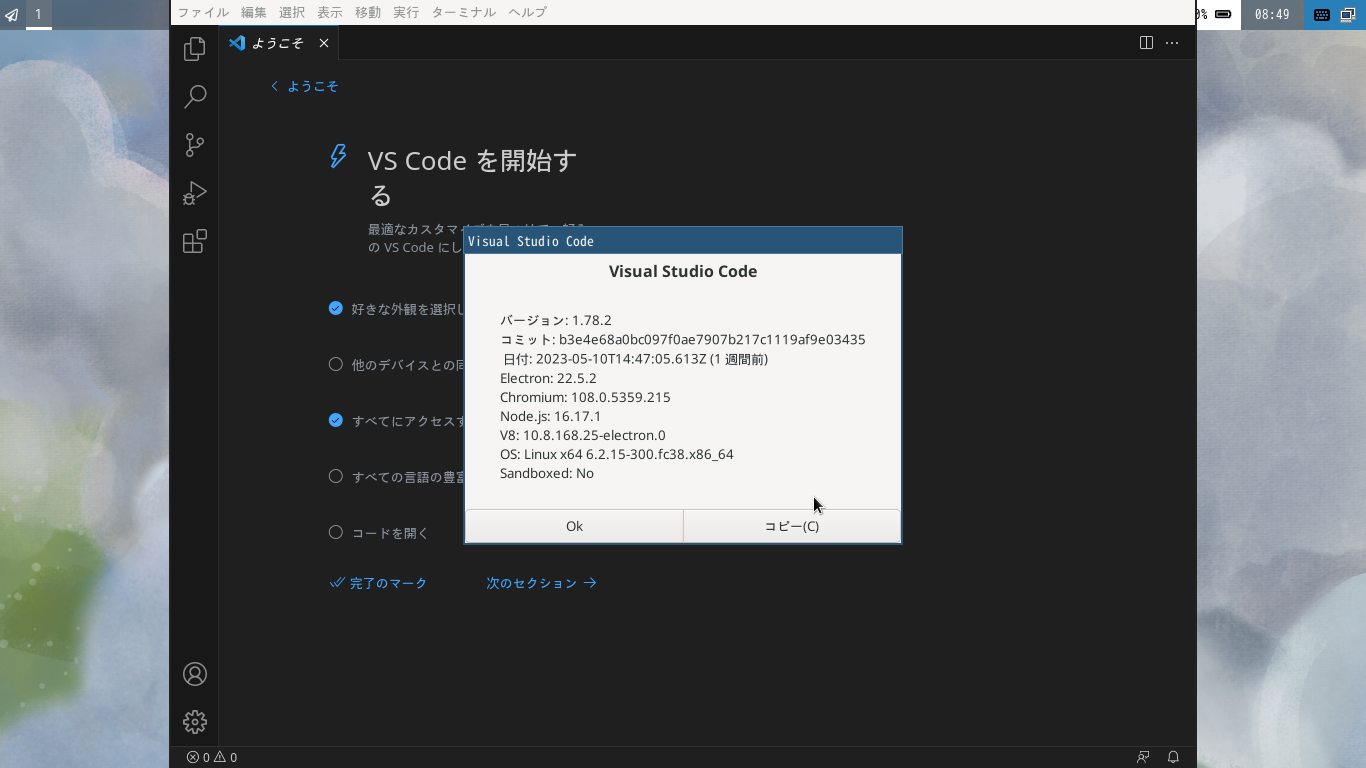Click Ok in the about dialog
Screen dimensions: 1366x768
tap(574, 526)
